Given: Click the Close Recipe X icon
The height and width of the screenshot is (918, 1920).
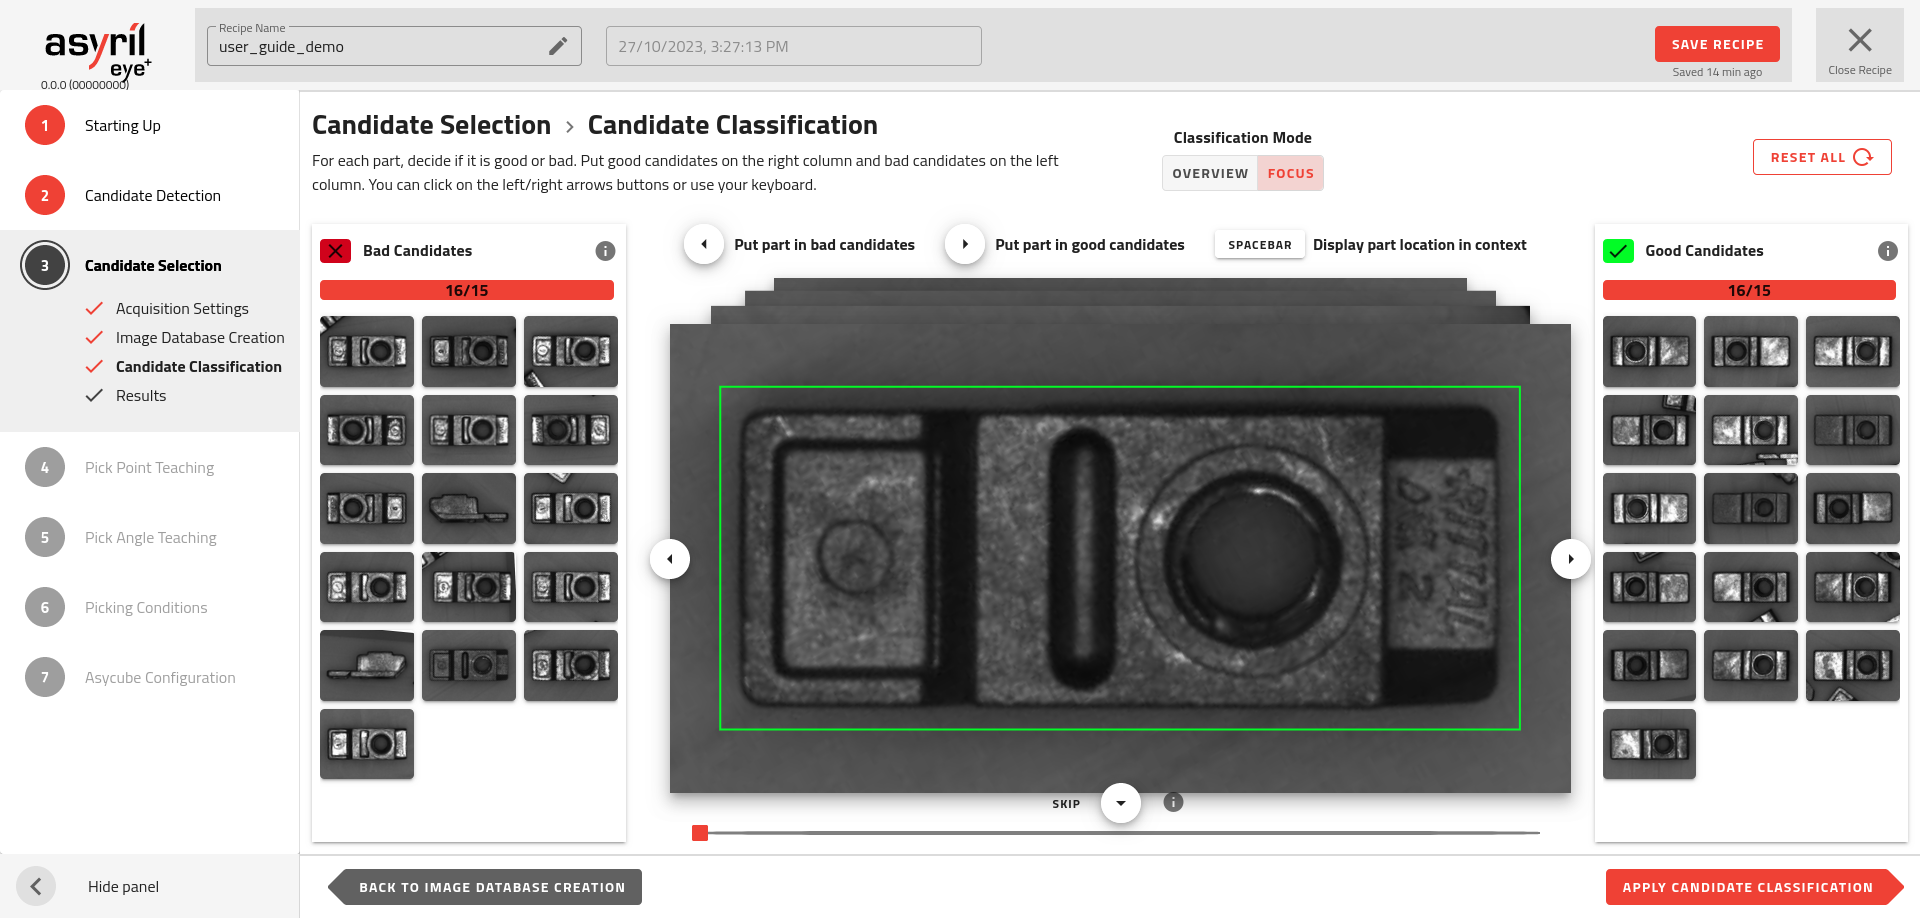Looking at the screenshot, I should point(1859,41).
